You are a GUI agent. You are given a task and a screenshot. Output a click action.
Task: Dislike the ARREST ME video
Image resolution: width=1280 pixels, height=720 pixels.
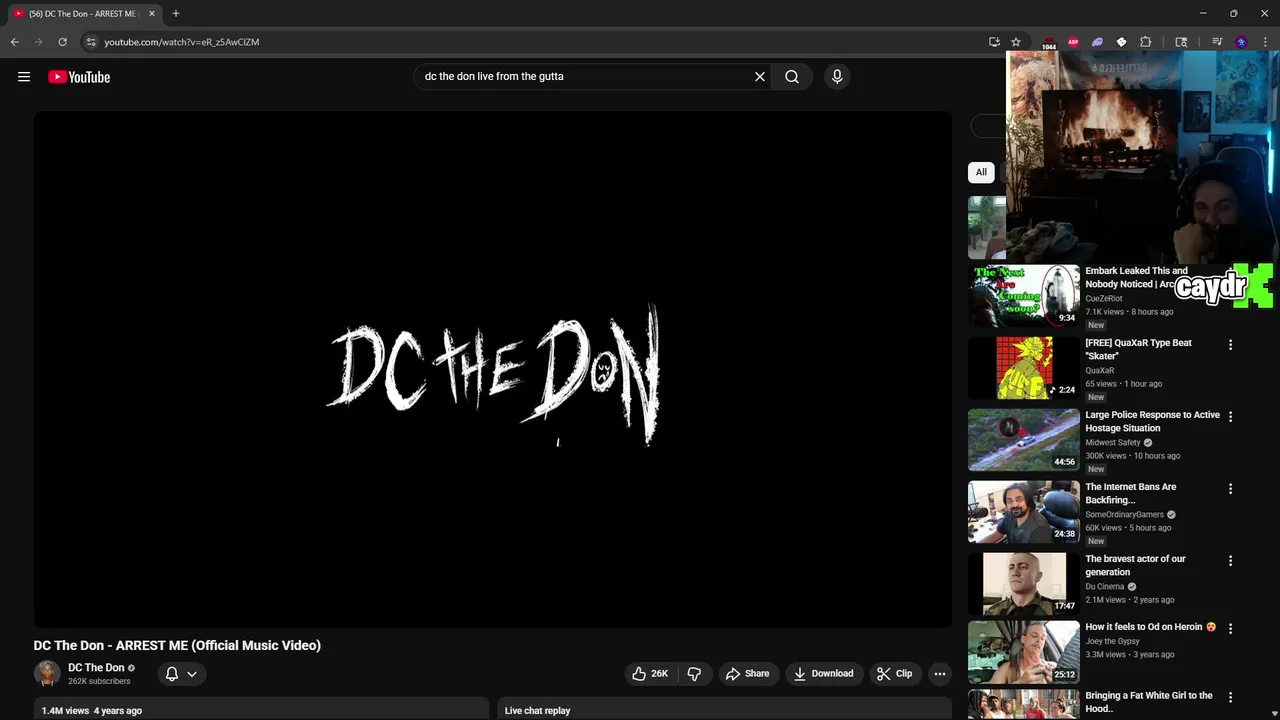click(x=694, y=674)
